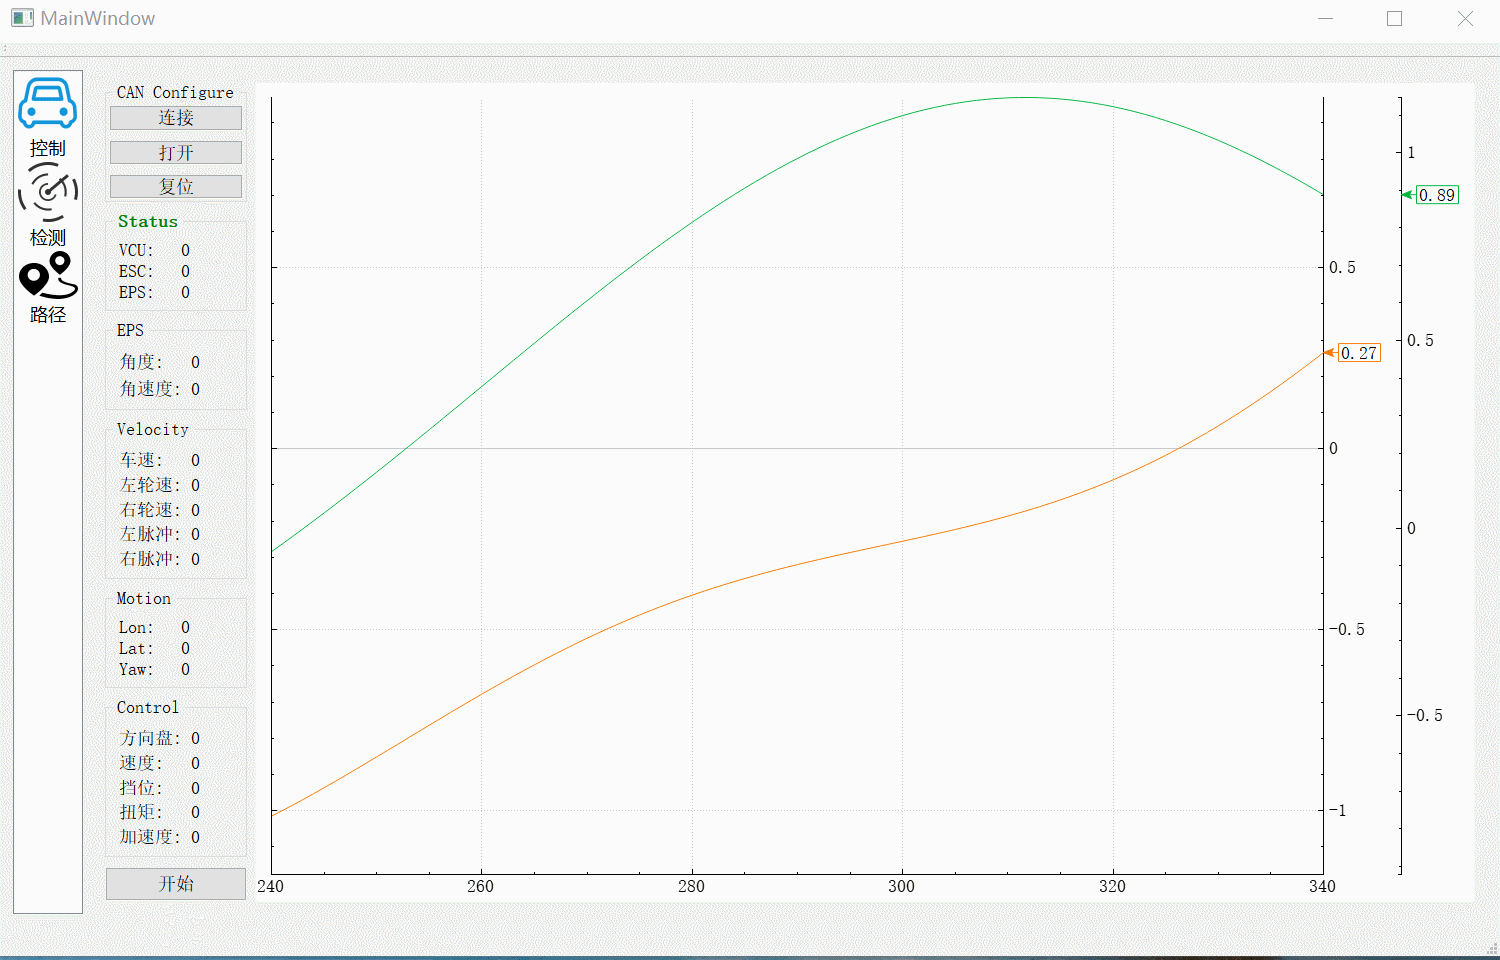Viewport: 1500px width, 960px height.
Task: Open the 路径 path planning page
Action: (x=47, y=288)
